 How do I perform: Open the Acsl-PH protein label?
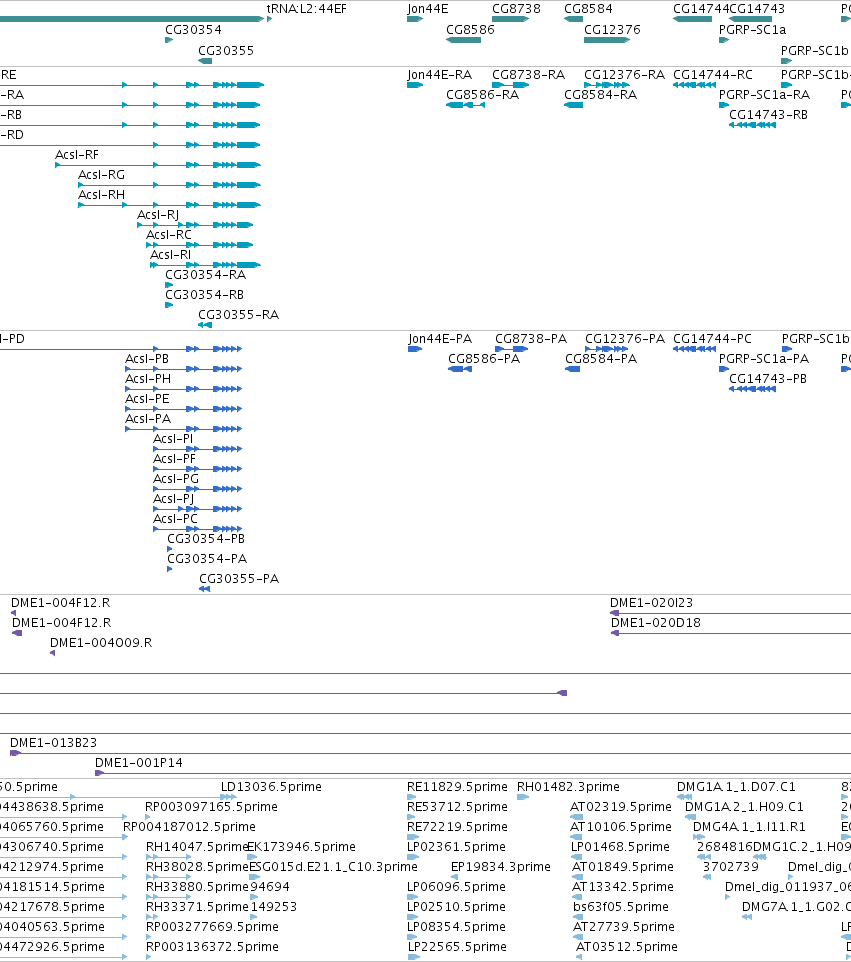click(x=148, y=379)
